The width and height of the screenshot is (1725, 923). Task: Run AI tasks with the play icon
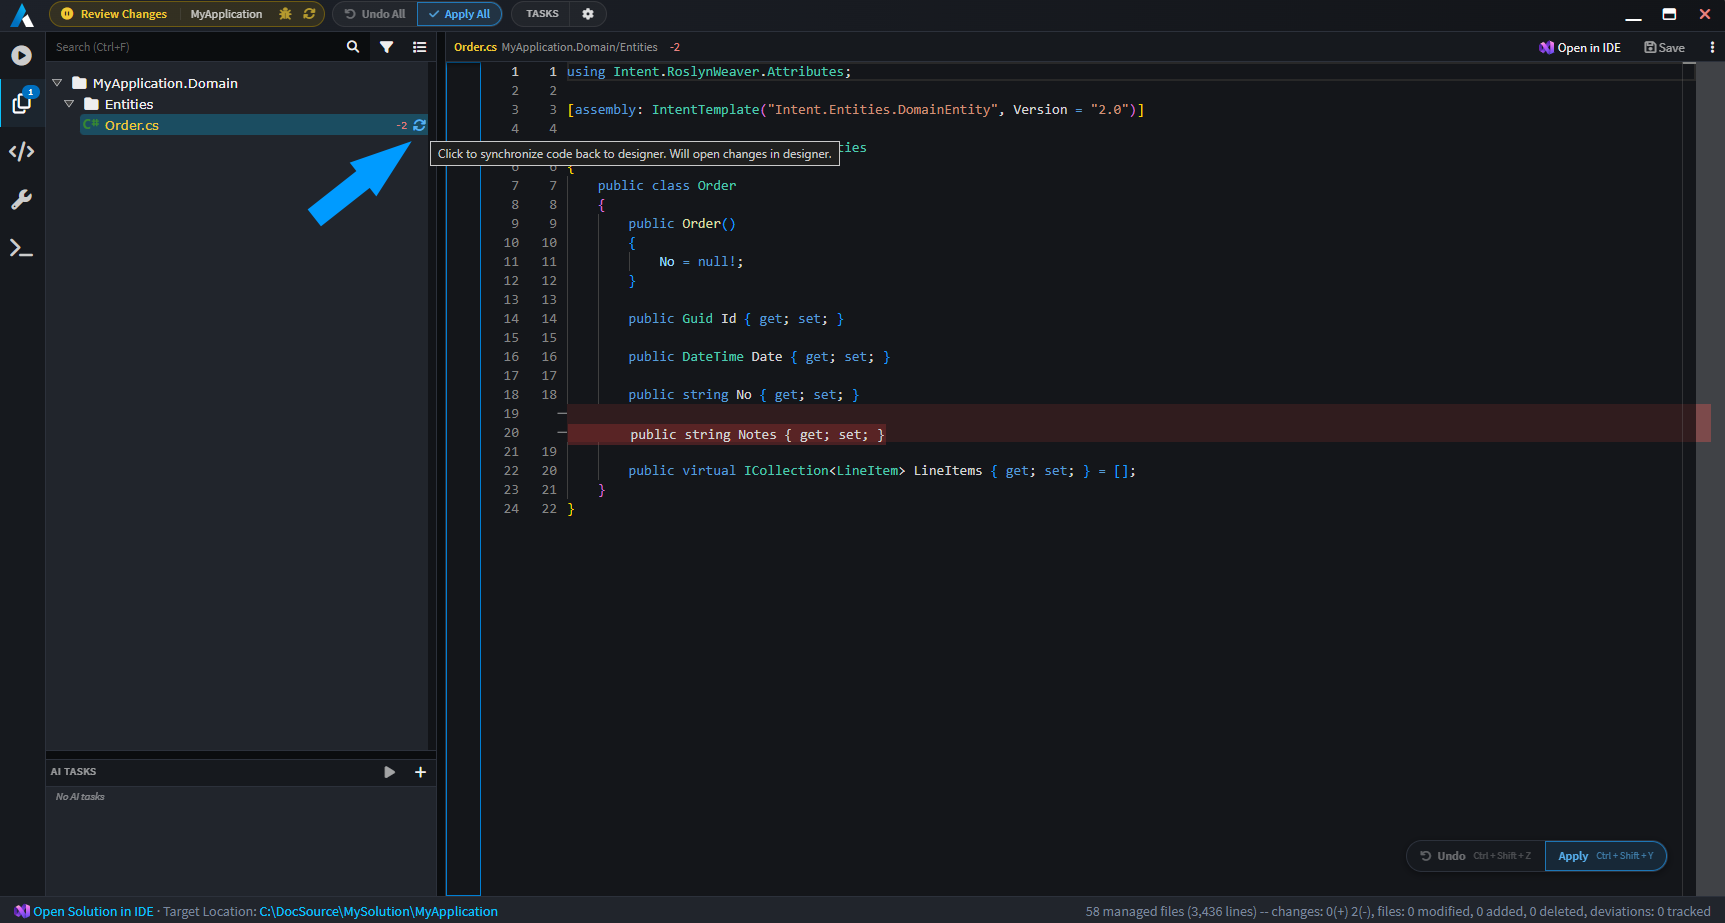pyautogui.click(x=390, y=772)
